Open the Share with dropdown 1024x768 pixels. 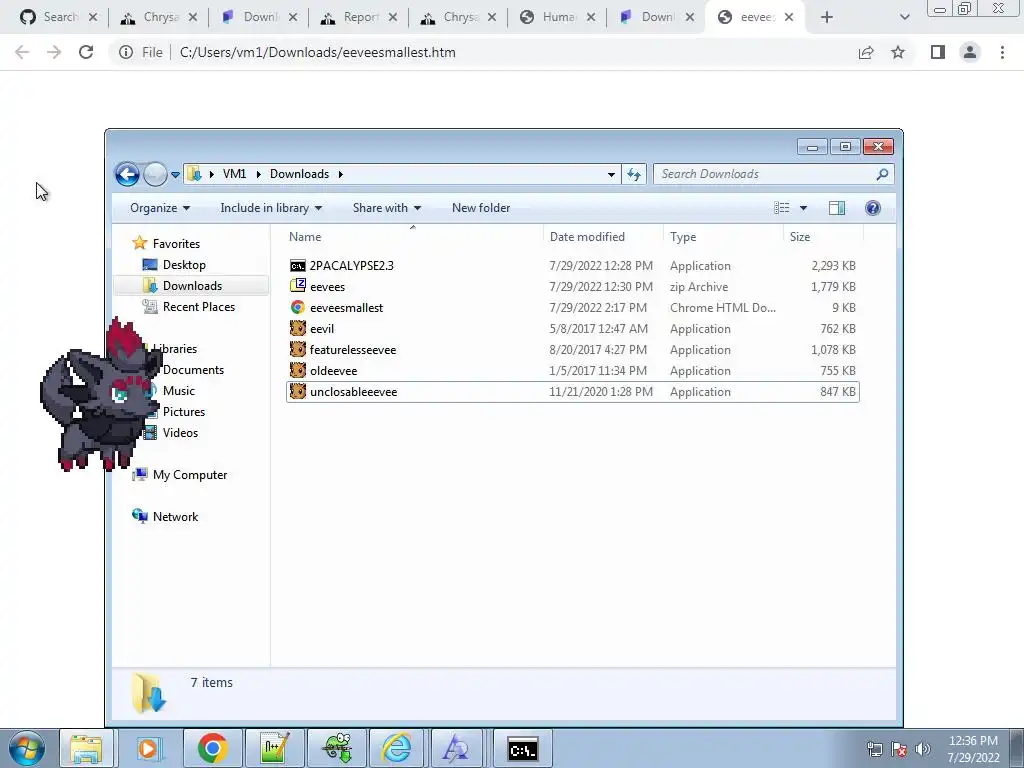387,208
